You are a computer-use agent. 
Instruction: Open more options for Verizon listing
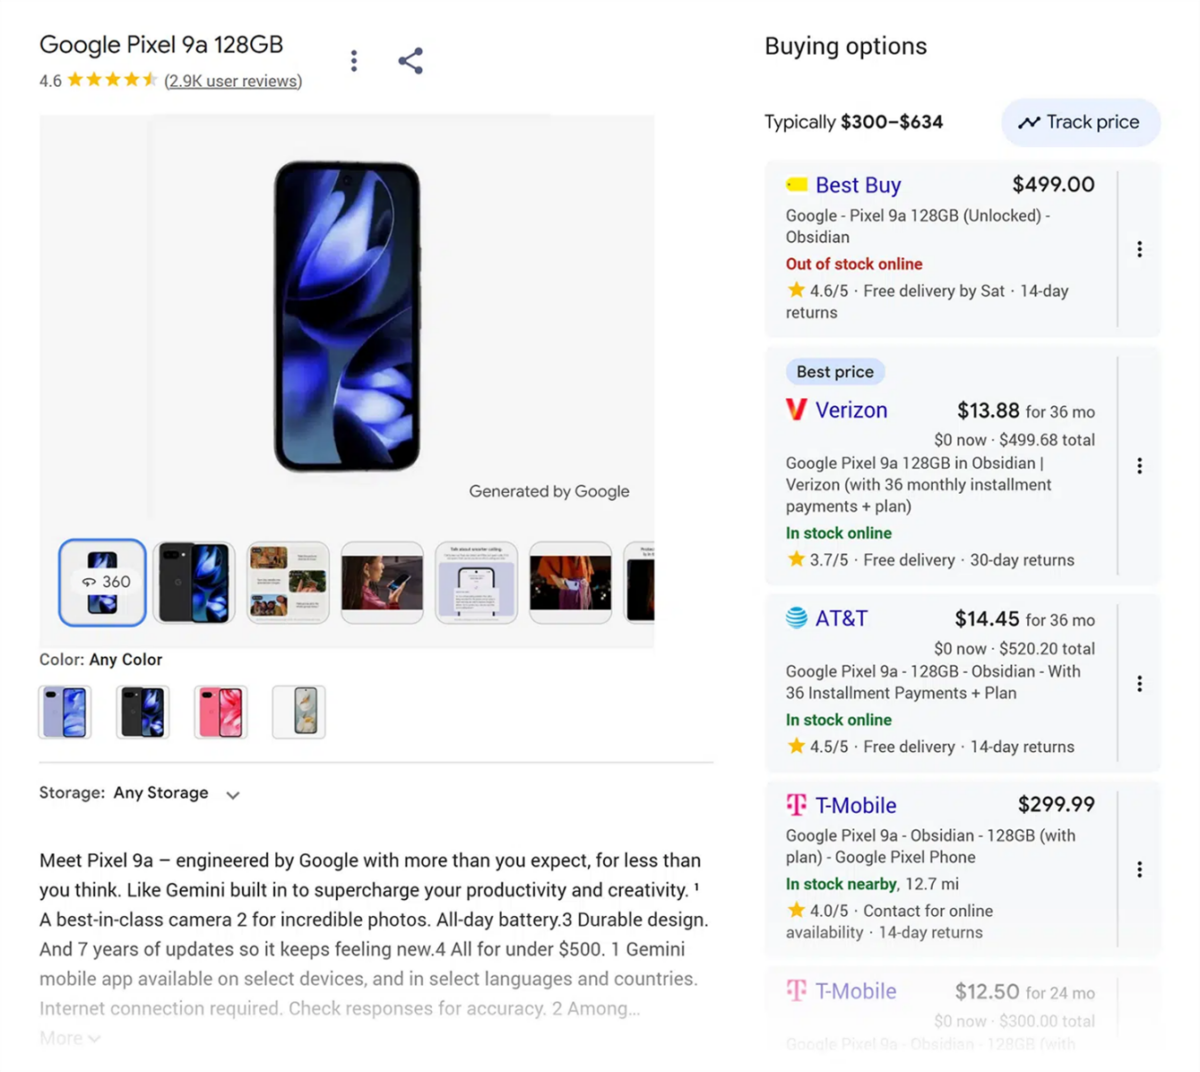[x=1139, y=466]
